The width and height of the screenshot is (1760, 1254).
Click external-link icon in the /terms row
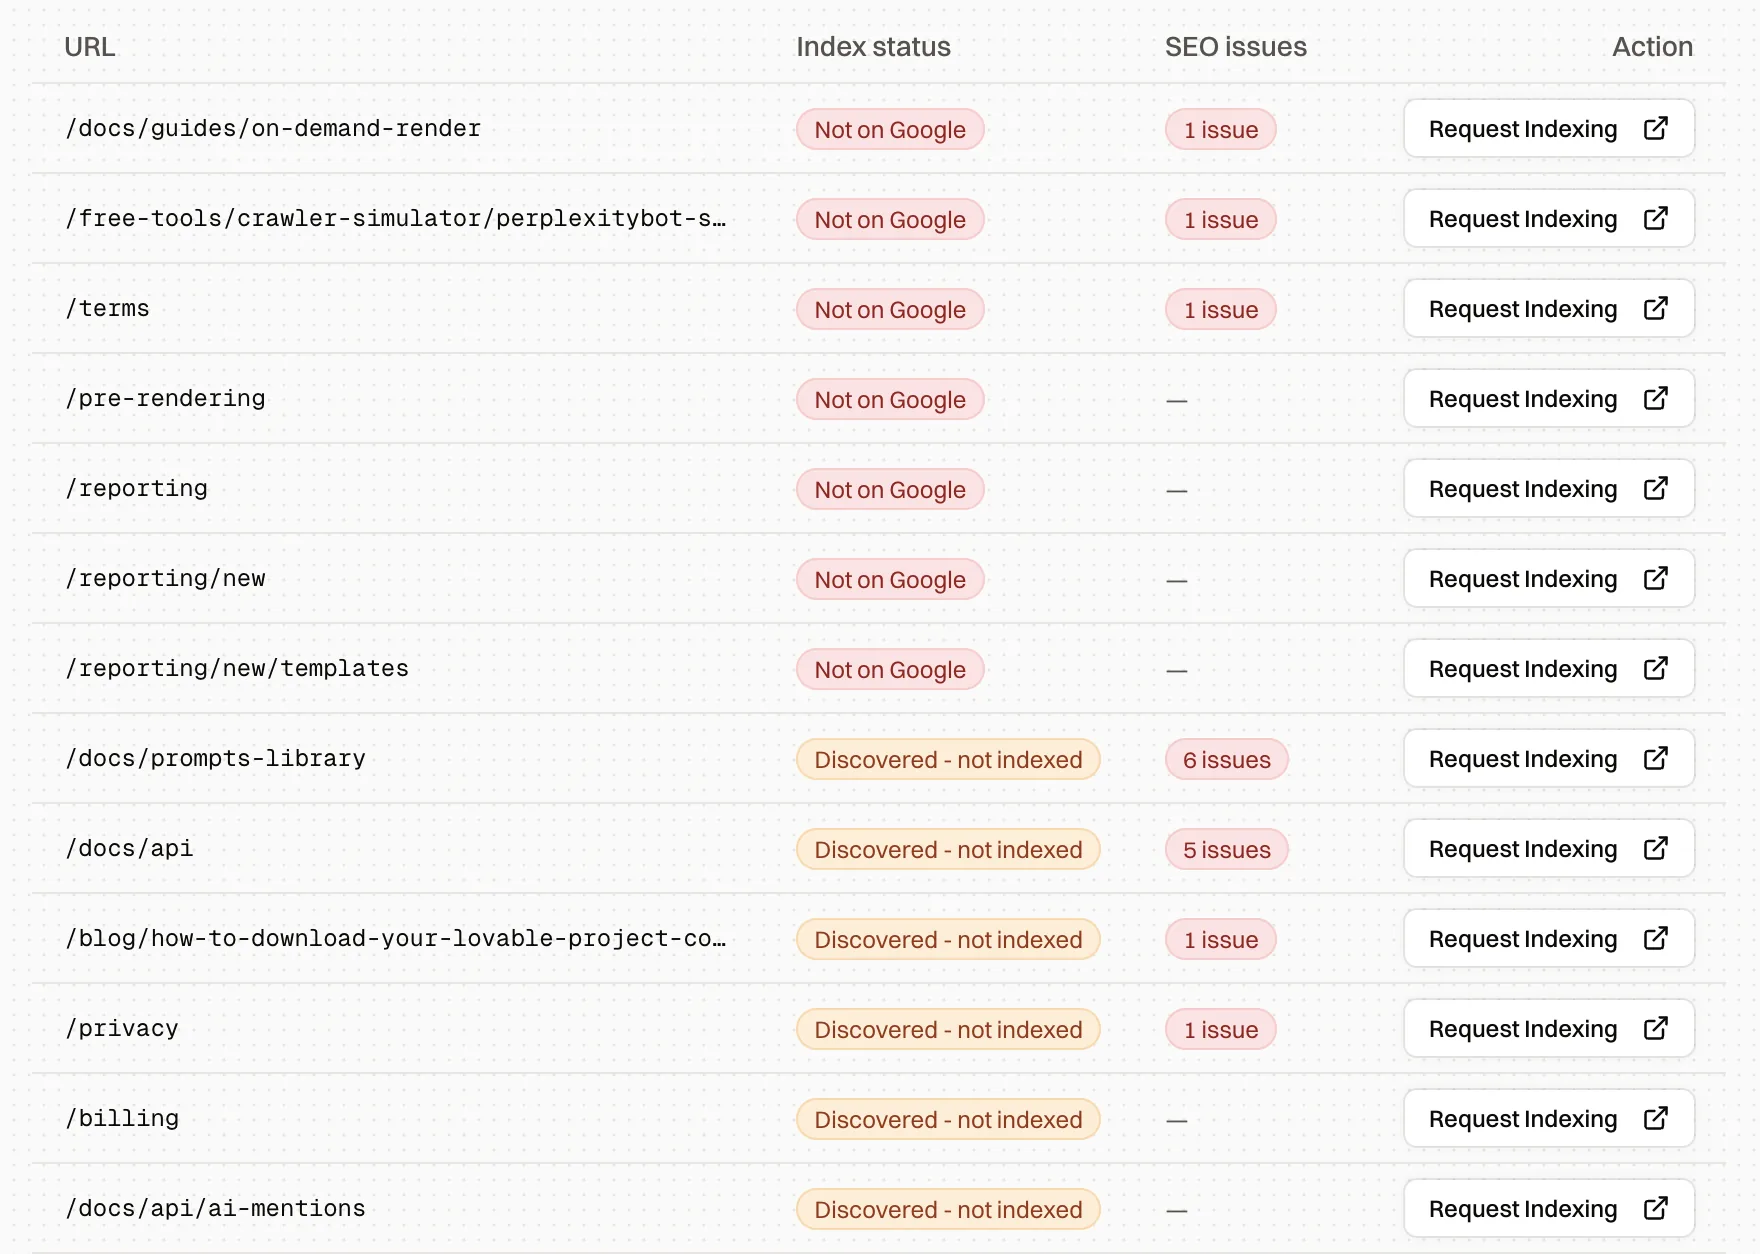tap(1655, 308)
